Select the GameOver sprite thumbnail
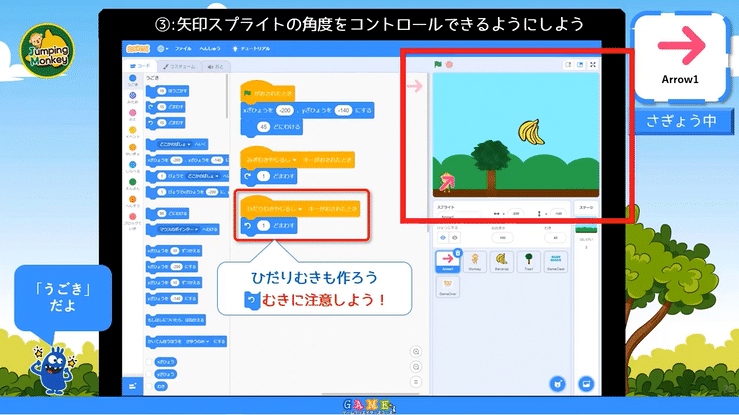This screenshot has height=415, width=739. (x=448, y=287)
